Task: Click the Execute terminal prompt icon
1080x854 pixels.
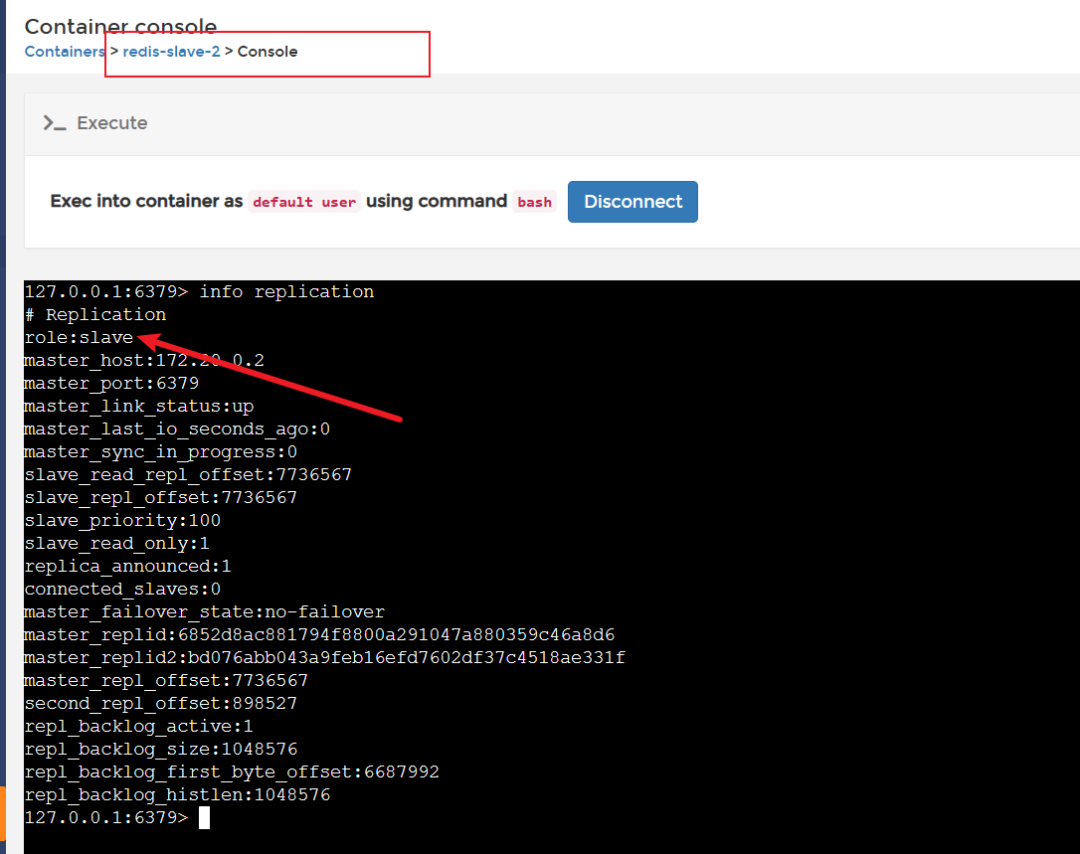Action: coord(54,123)
